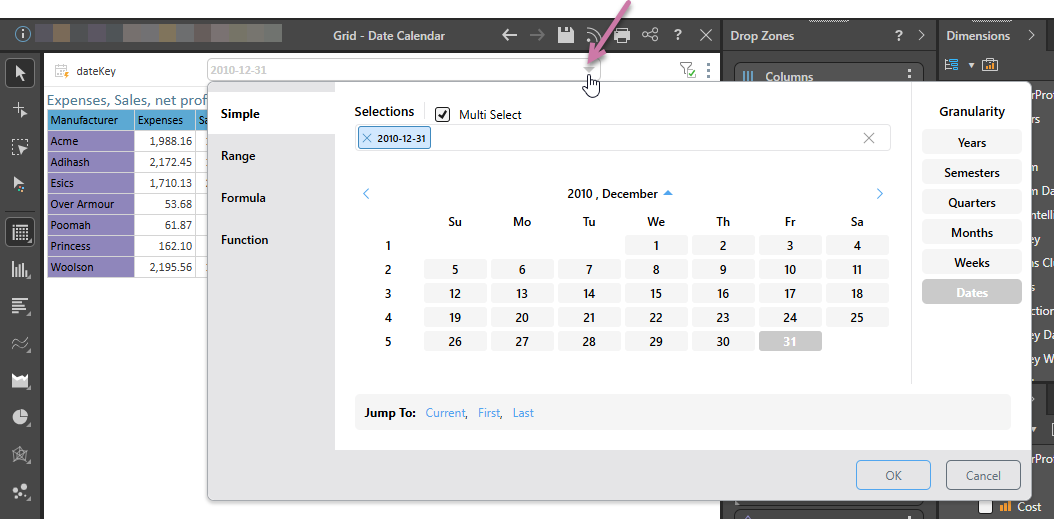Remove the 2010-12-31 selection chip
Image resolution: width=1054 pixels, height=519 pixels.
point(367,138)
